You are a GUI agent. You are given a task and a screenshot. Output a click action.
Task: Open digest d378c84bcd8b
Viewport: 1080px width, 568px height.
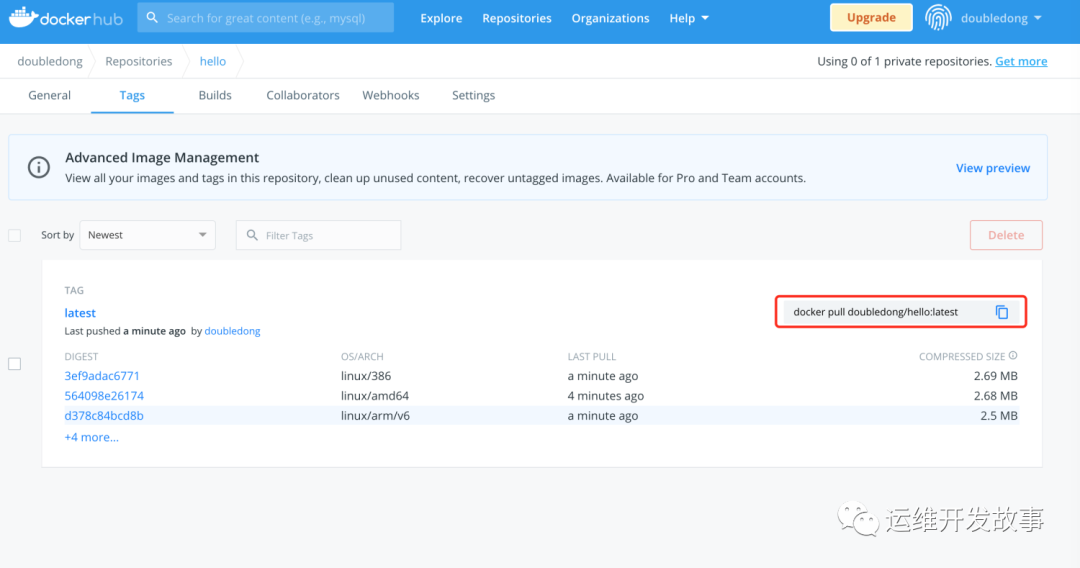[104, 416]
